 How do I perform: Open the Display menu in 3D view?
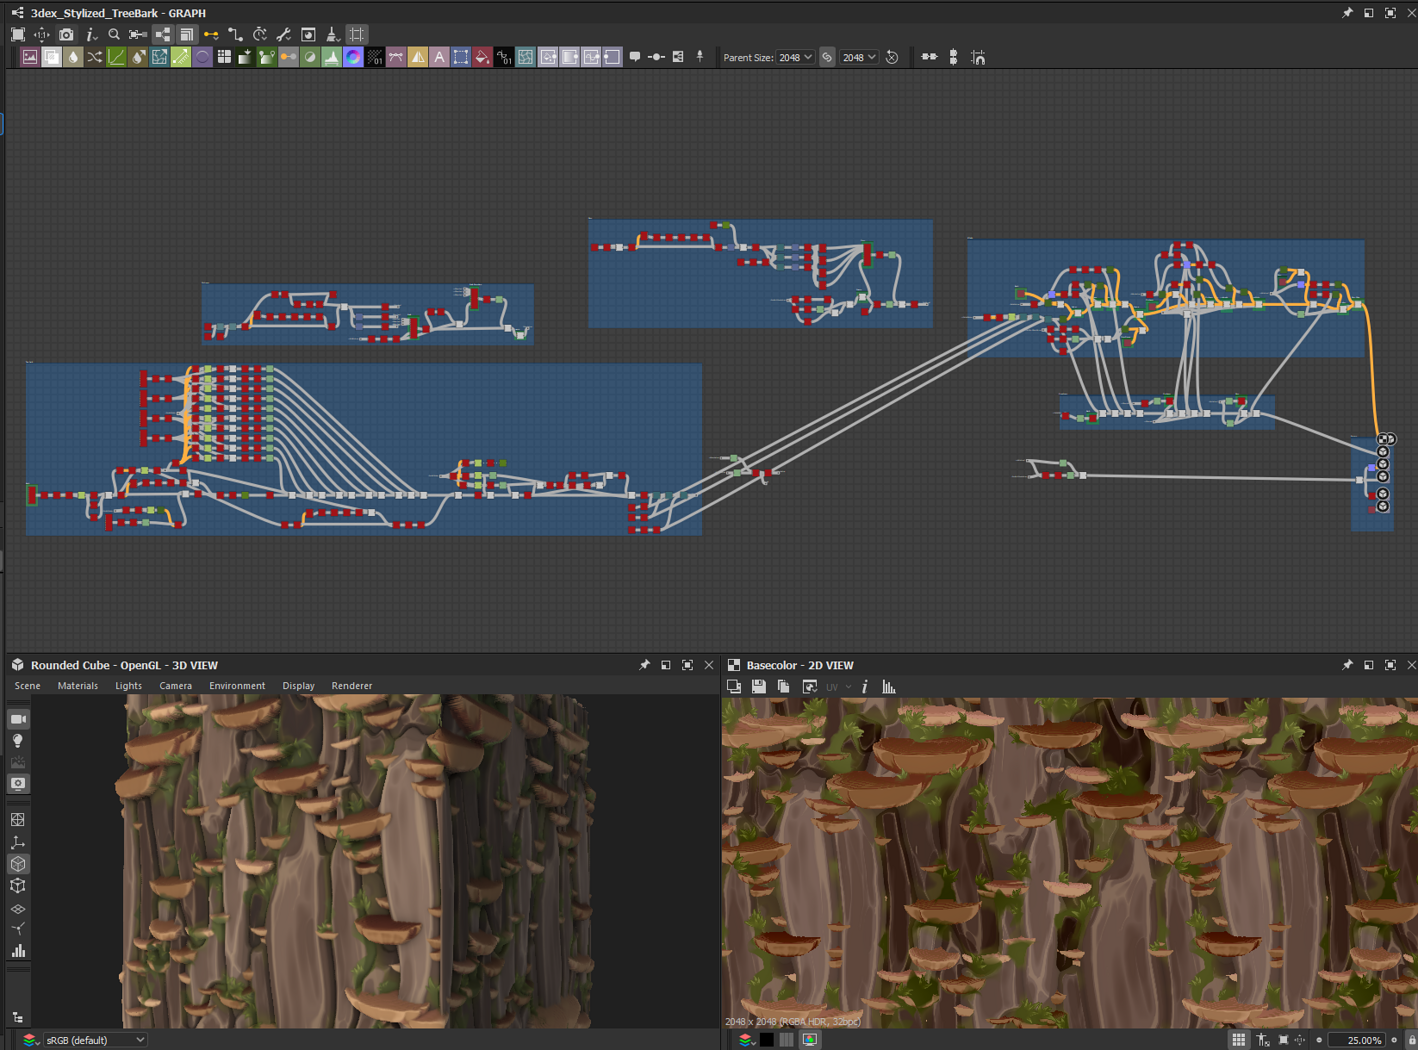coord(298,686)
